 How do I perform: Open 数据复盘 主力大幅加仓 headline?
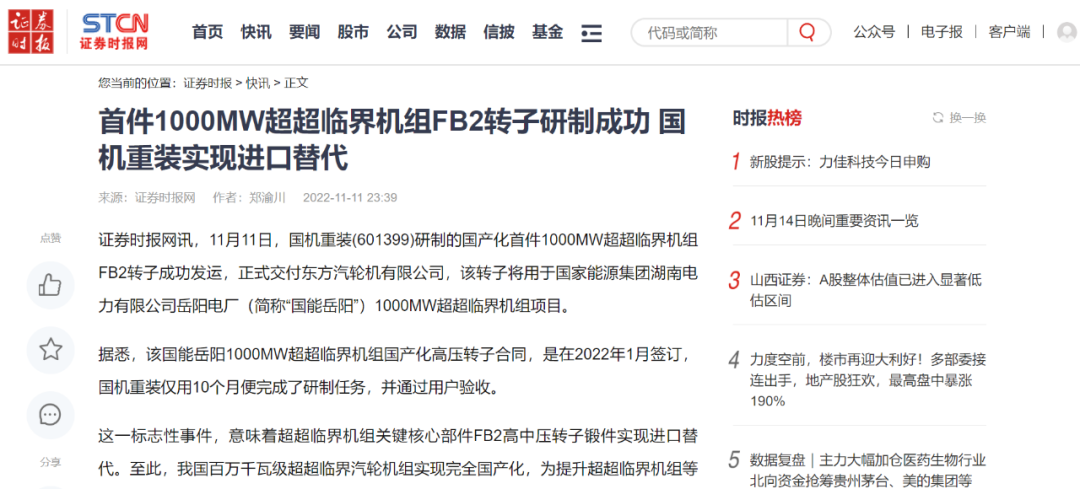point(868,470)
